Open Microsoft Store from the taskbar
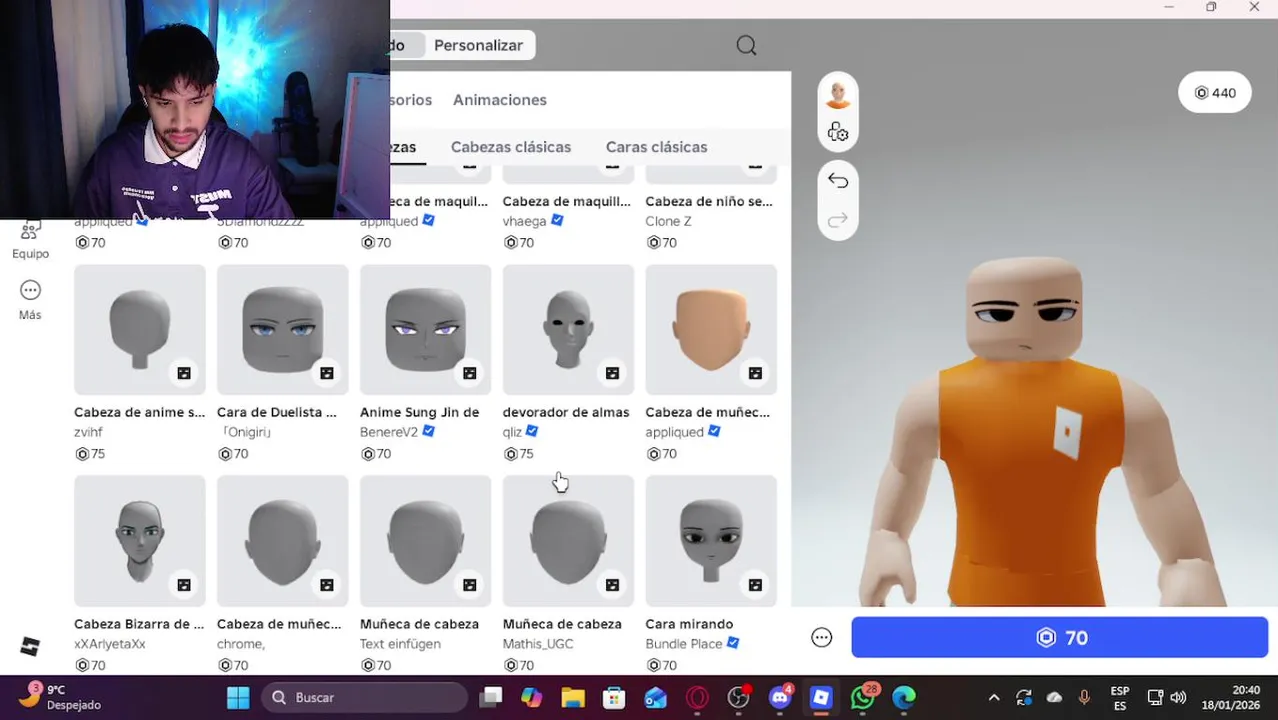Image resolution: width=1278 pixels, height=720 pixels. (x=614, y=697)
